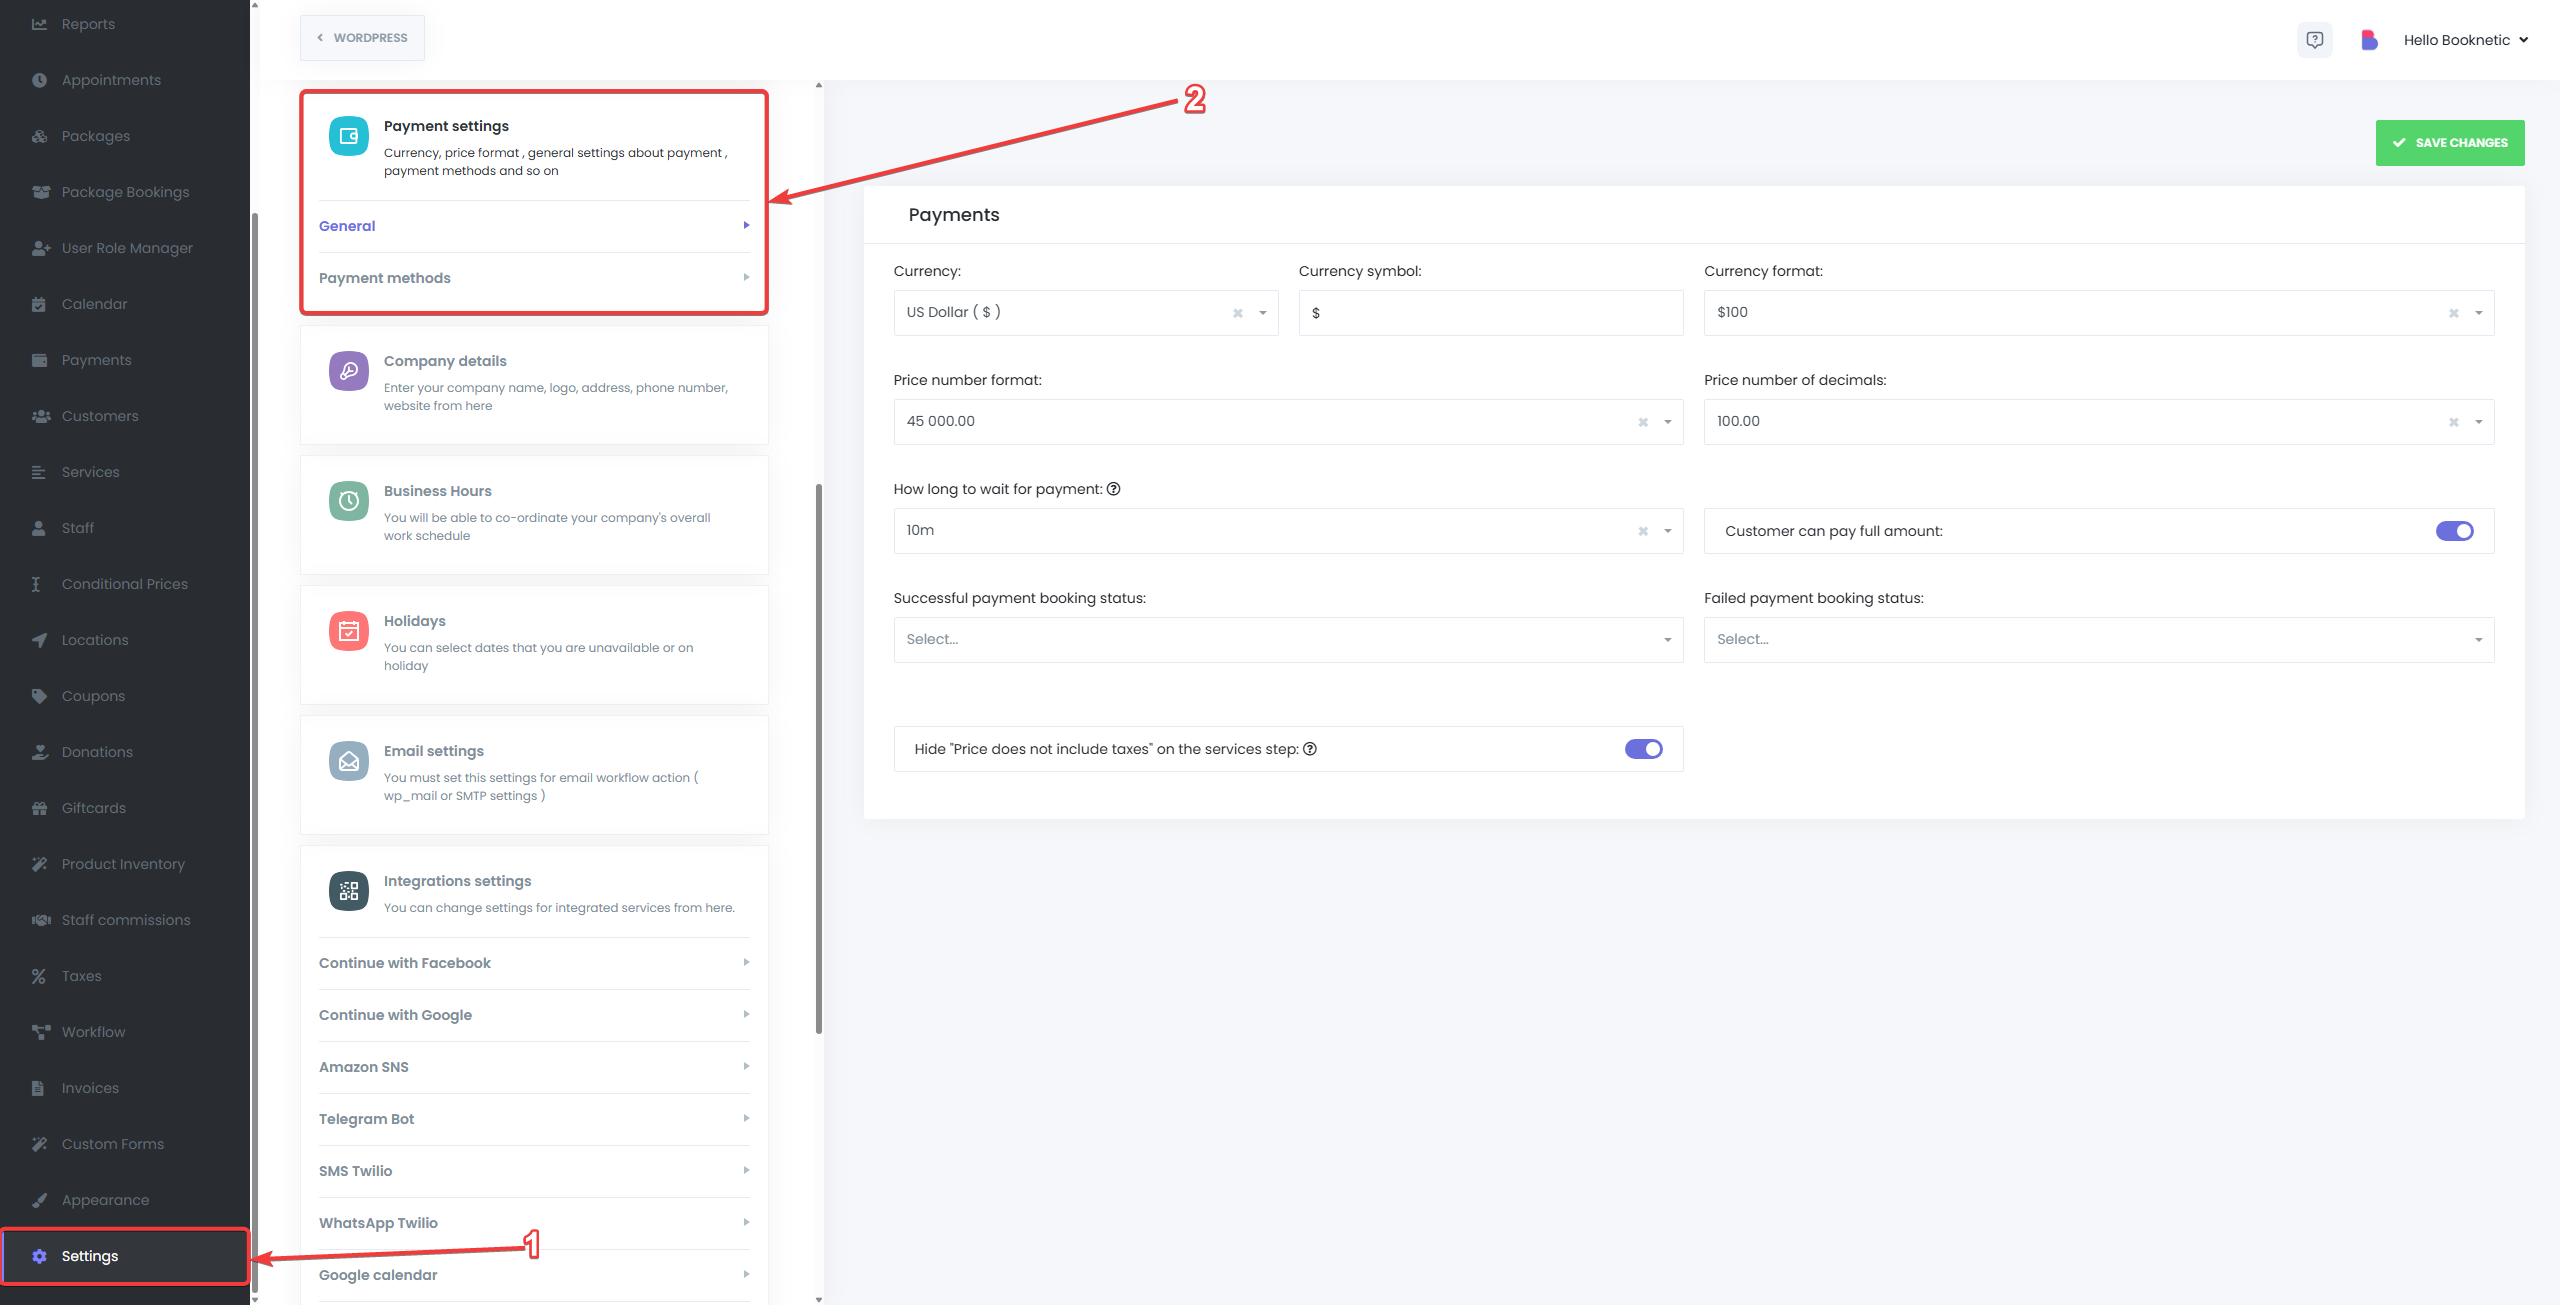Click the Business Hours clock icon
This screenshot has height=1305, width=2560.
click(x=349, y=501)
